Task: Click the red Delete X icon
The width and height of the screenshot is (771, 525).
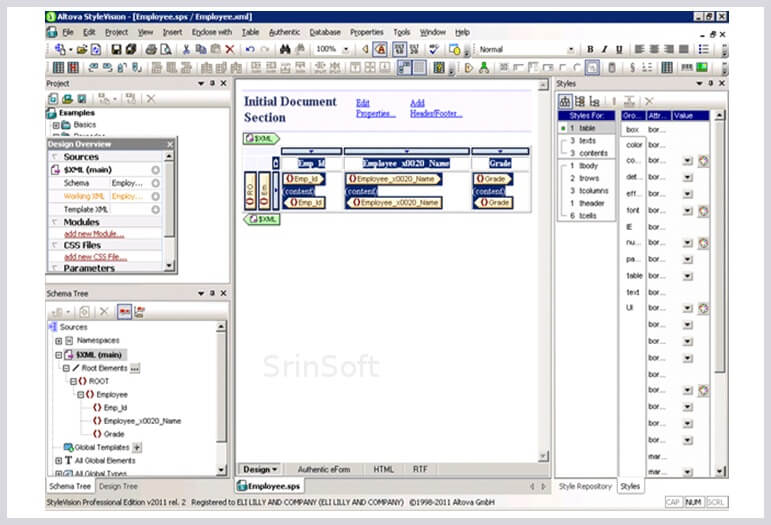Action: (230, 49)
